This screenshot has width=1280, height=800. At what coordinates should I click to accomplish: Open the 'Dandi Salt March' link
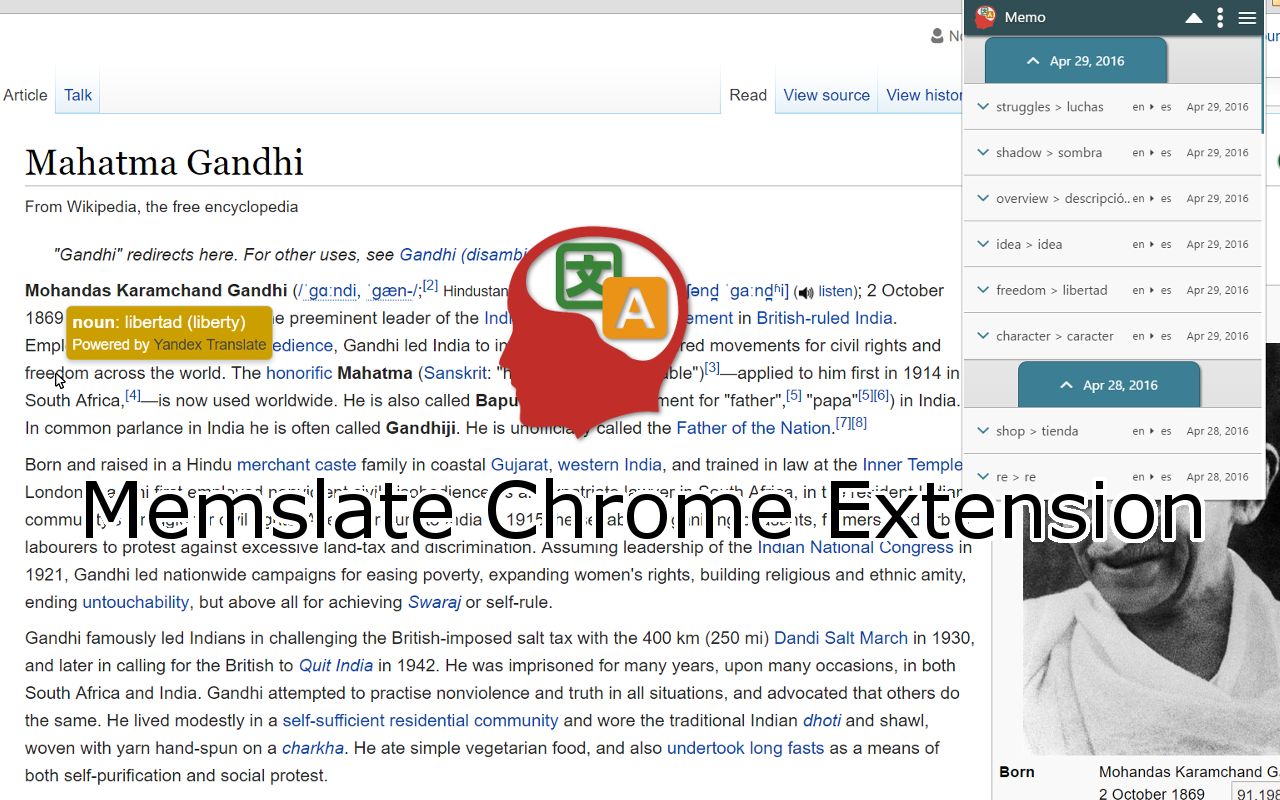841,637
